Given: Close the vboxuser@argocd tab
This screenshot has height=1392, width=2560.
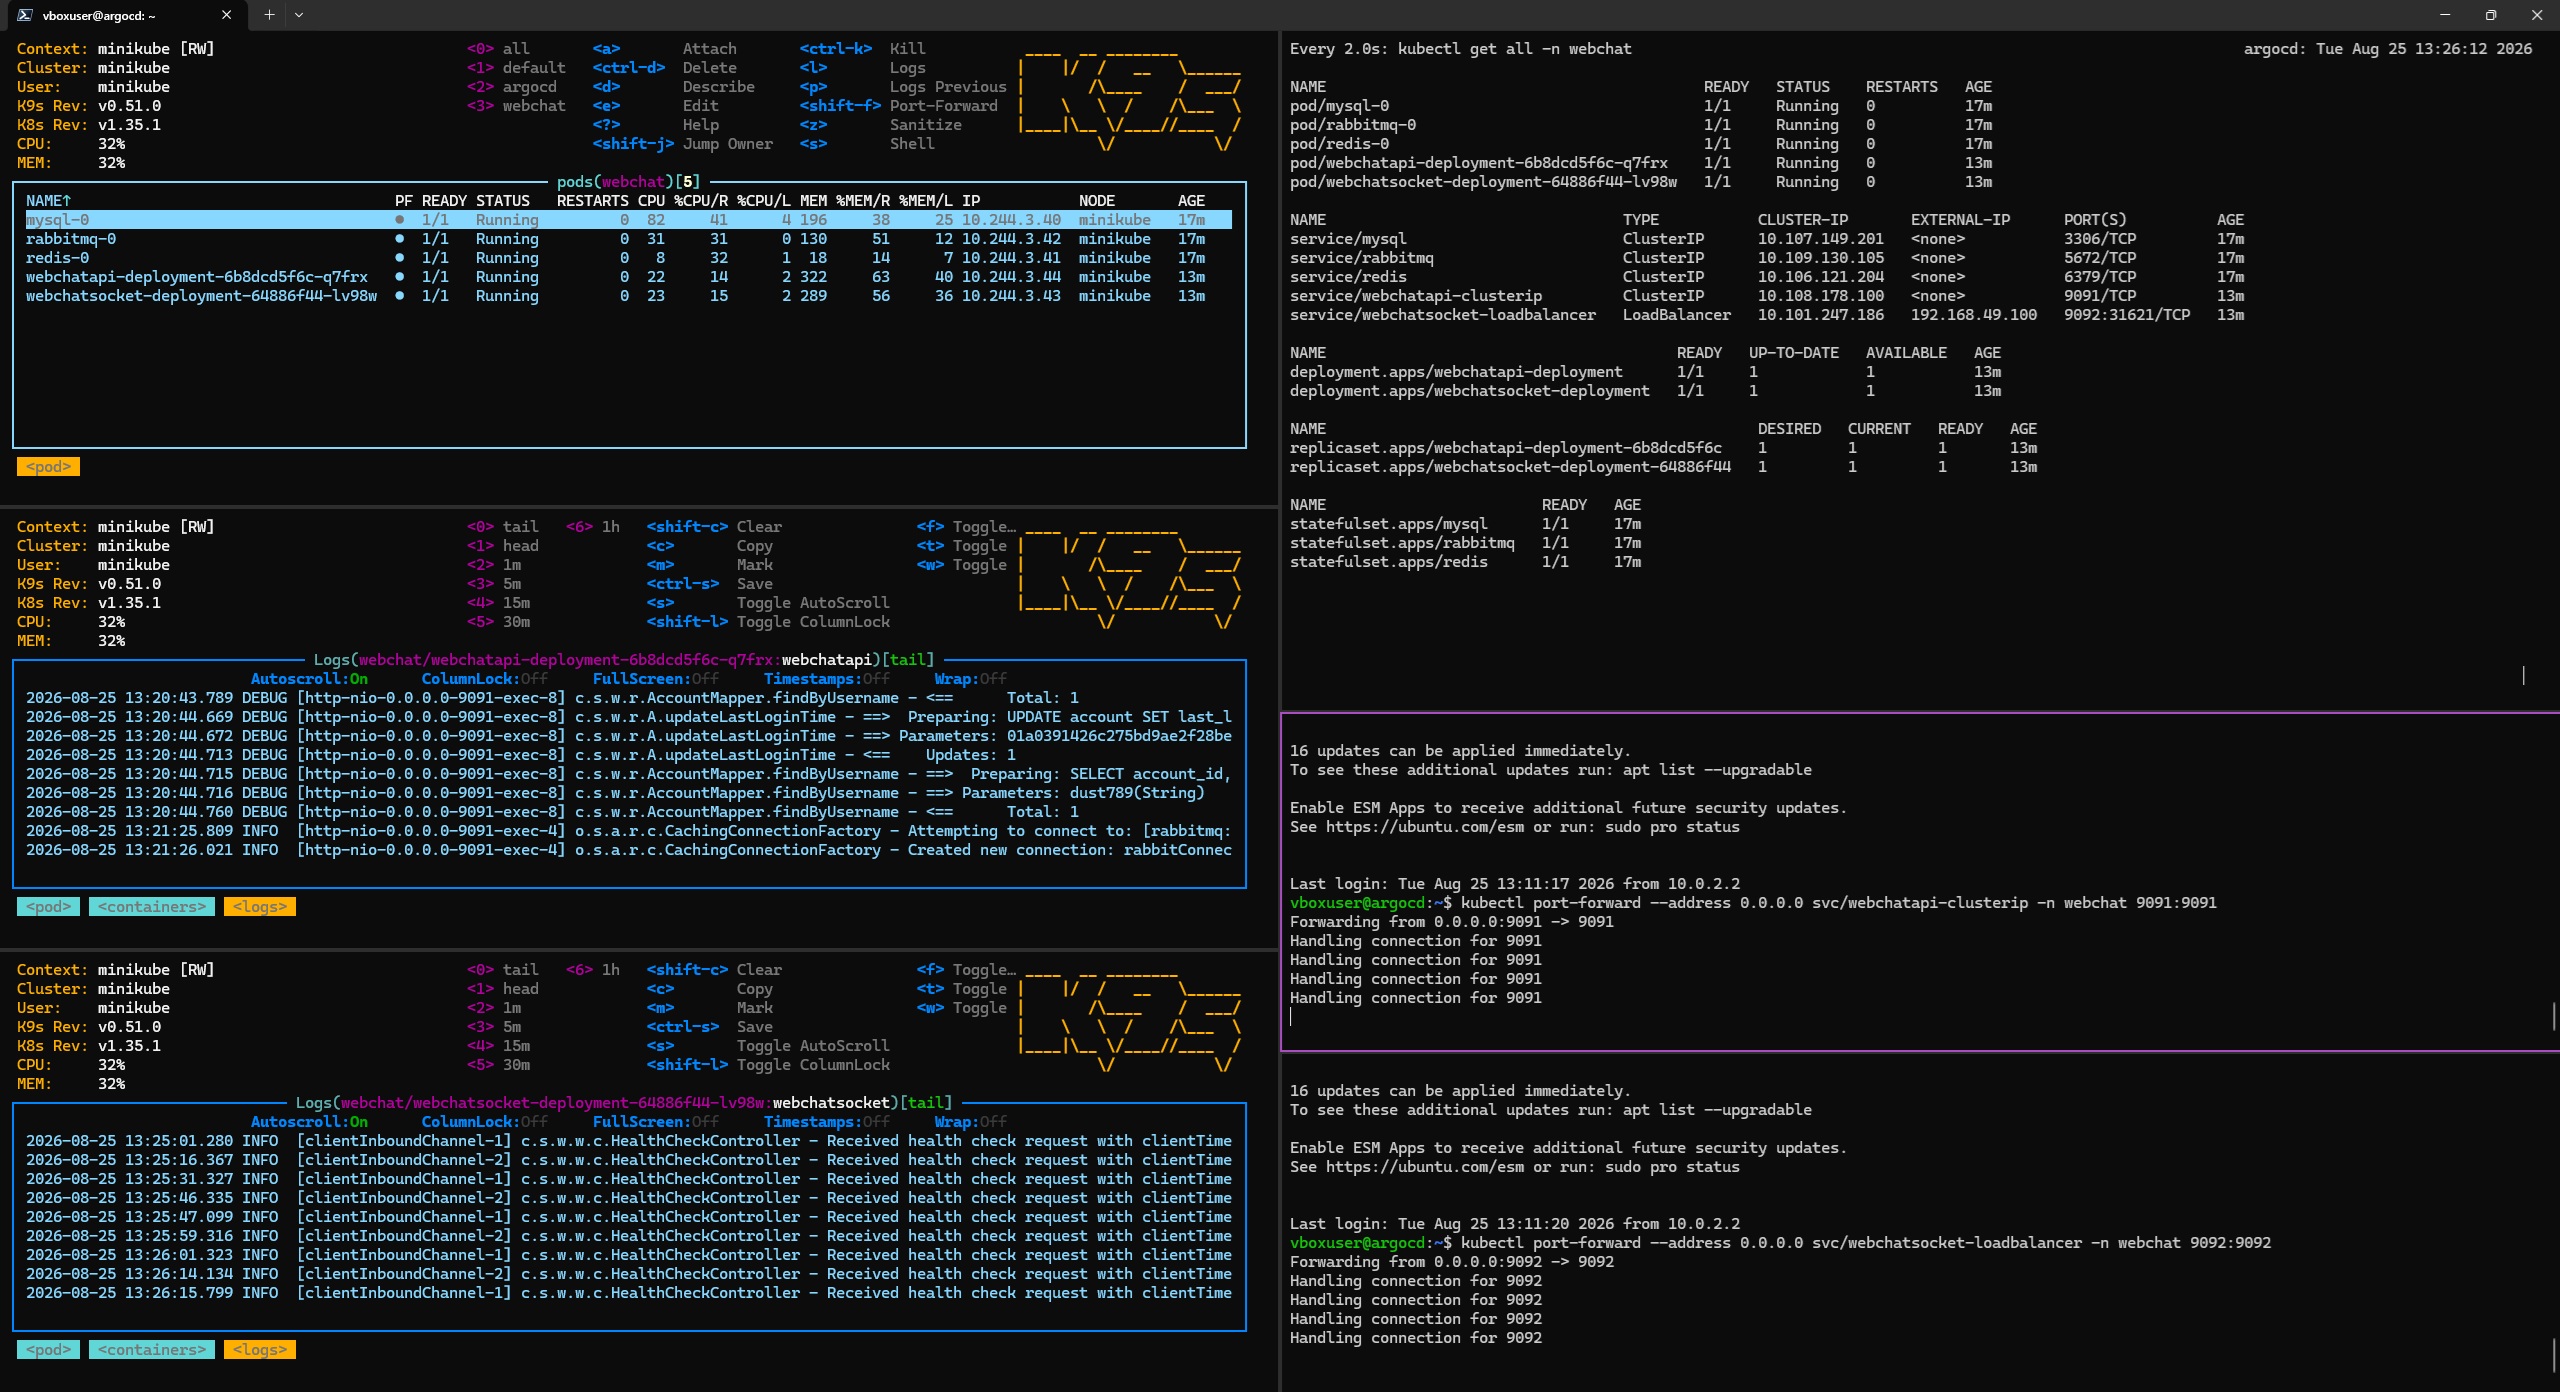Looking at the screenshot, I should pyautogui.click(x=226, y=15).
